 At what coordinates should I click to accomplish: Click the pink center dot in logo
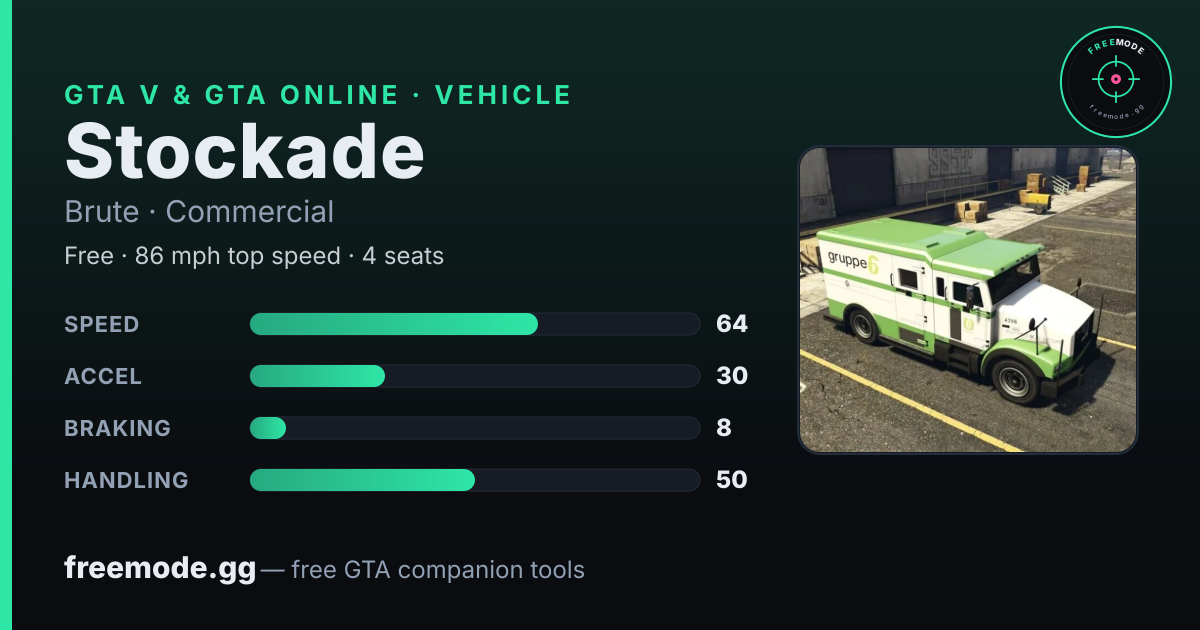(1115, 79)
